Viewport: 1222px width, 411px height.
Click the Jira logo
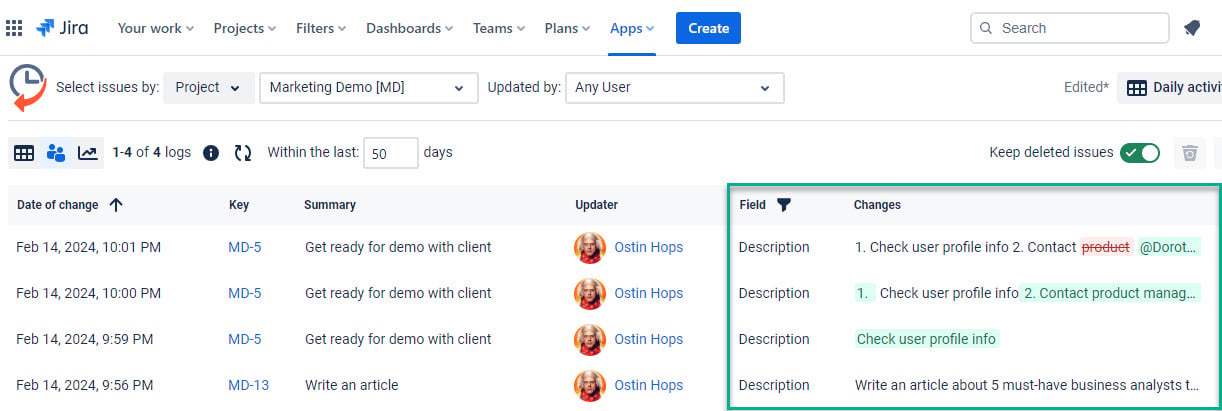click(x=62, y=28)
